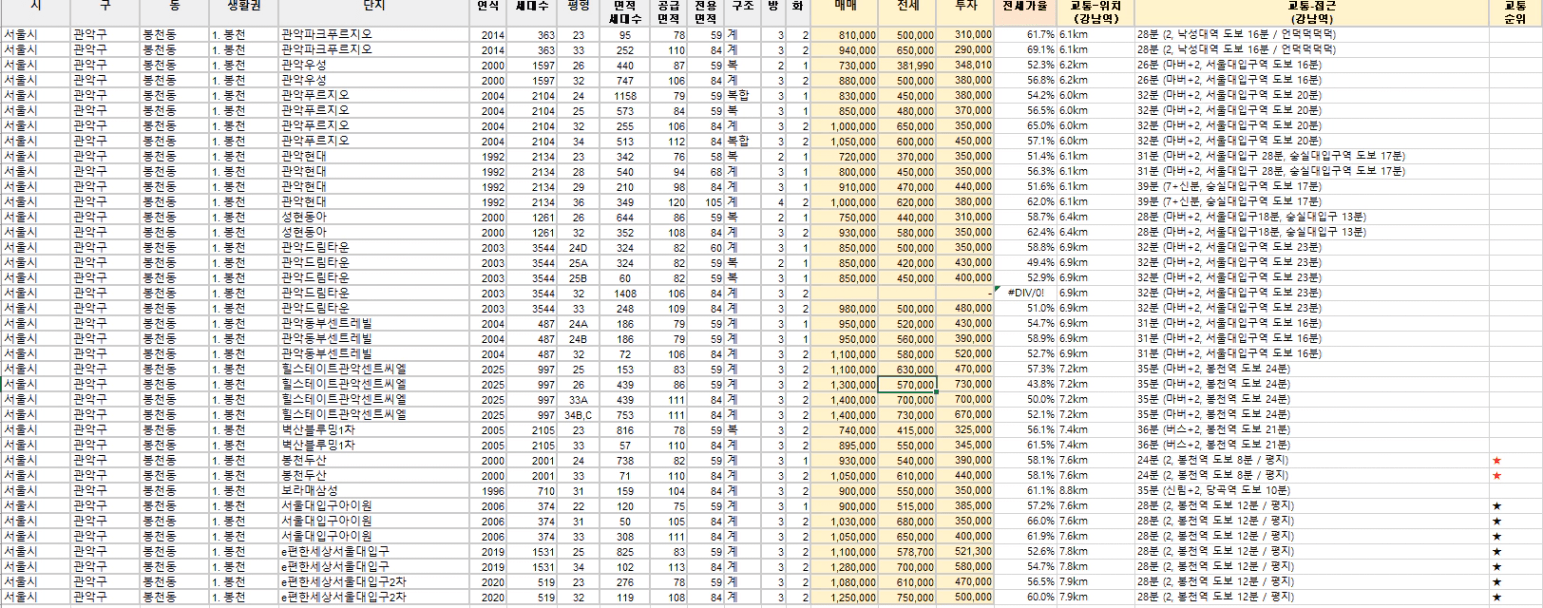Select the 810,000 매매 price cell

click(x=845, y=35)
